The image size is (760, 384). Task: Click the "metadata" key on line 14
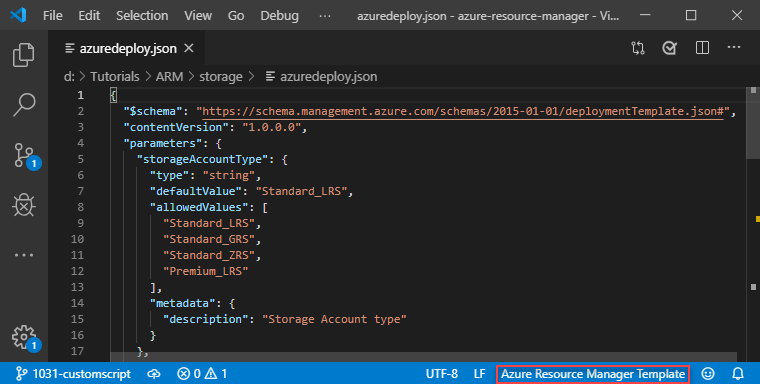pyautogui.click(x=183, y=303)
